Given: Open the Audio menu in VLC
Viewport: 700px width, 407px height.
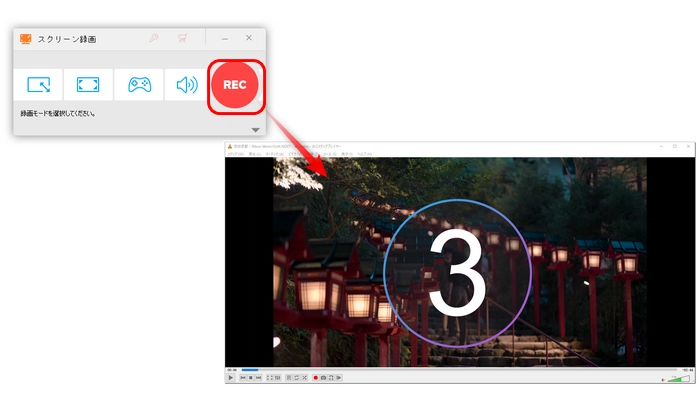Looking at the screenshot, I should pyautogui.click(x=275, y=154).
